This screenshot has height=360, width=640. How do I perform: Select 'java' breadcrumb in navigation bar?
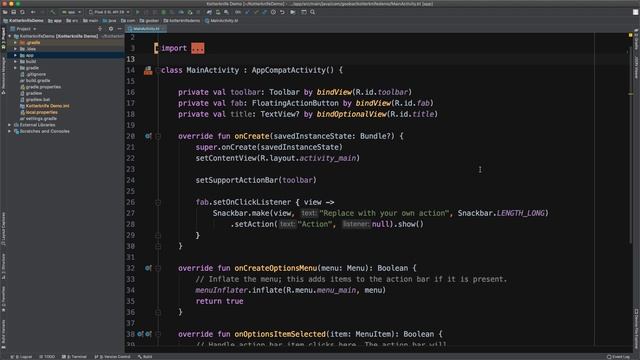pyautogui.click(x=109, y=20)
